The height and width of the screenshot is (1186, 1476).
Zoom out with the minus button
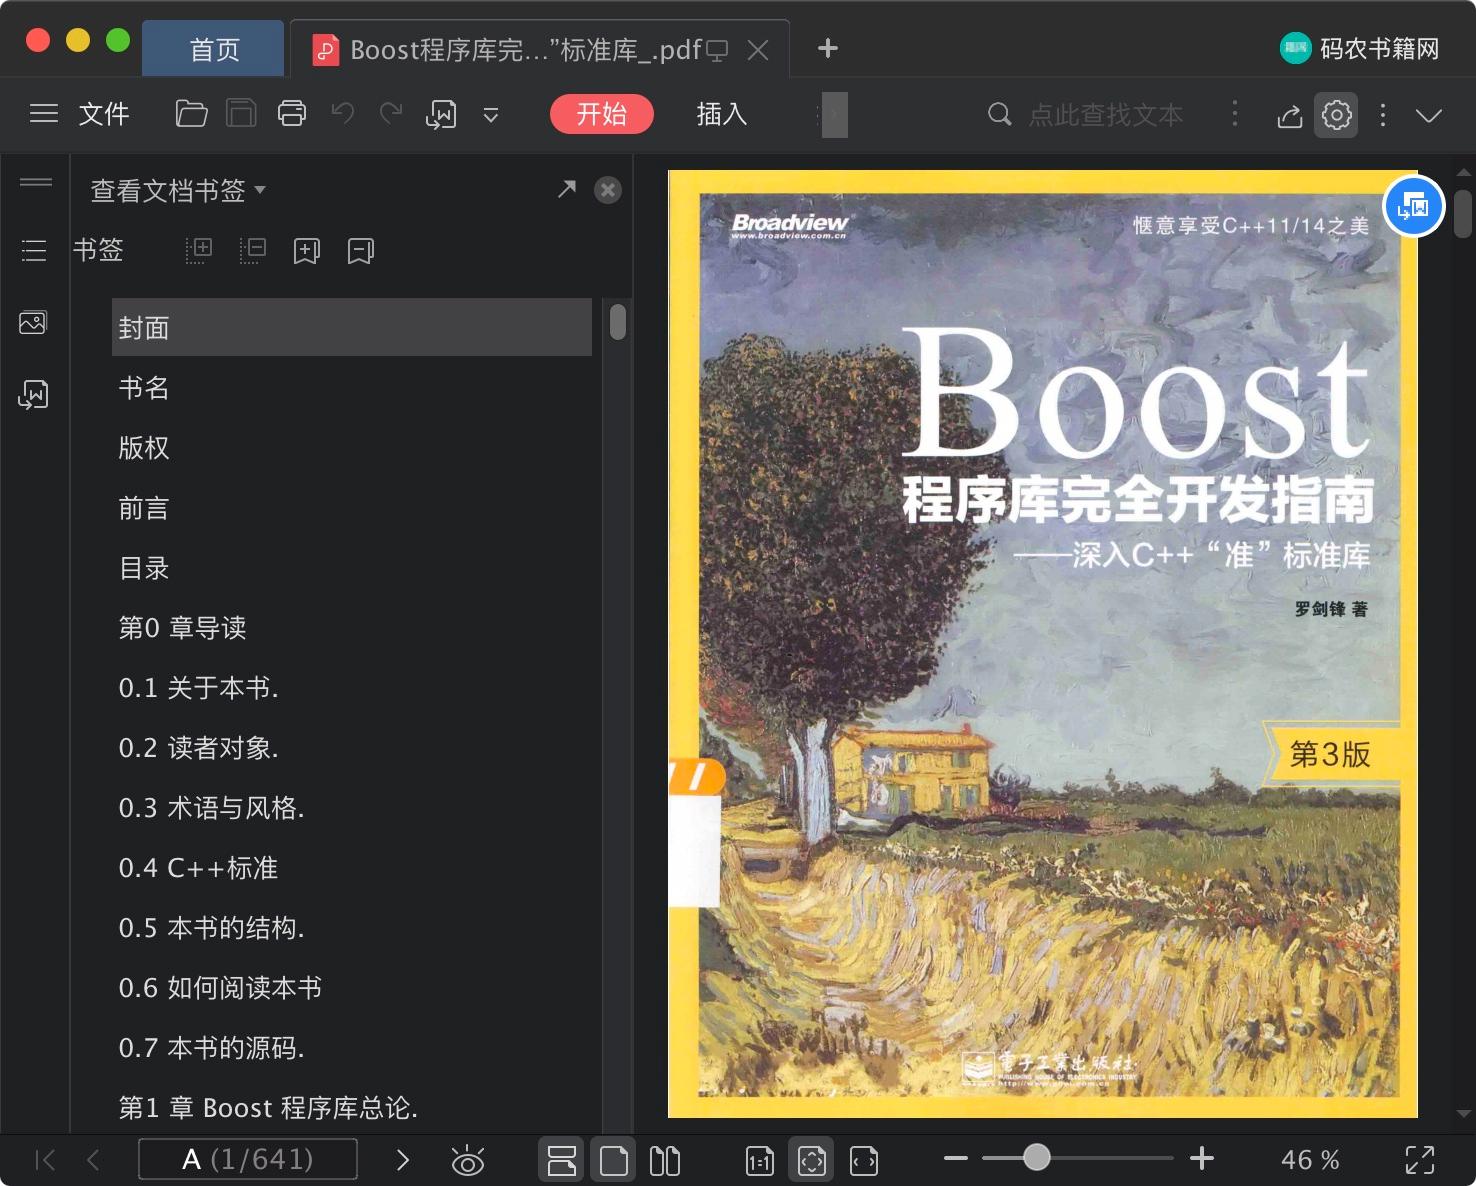click(x=956, y=1159)
